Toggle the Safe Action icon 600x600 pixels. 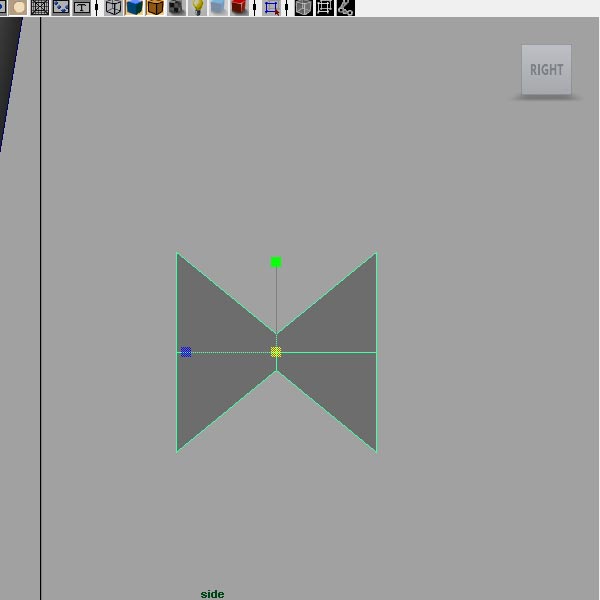pos(61,7)
